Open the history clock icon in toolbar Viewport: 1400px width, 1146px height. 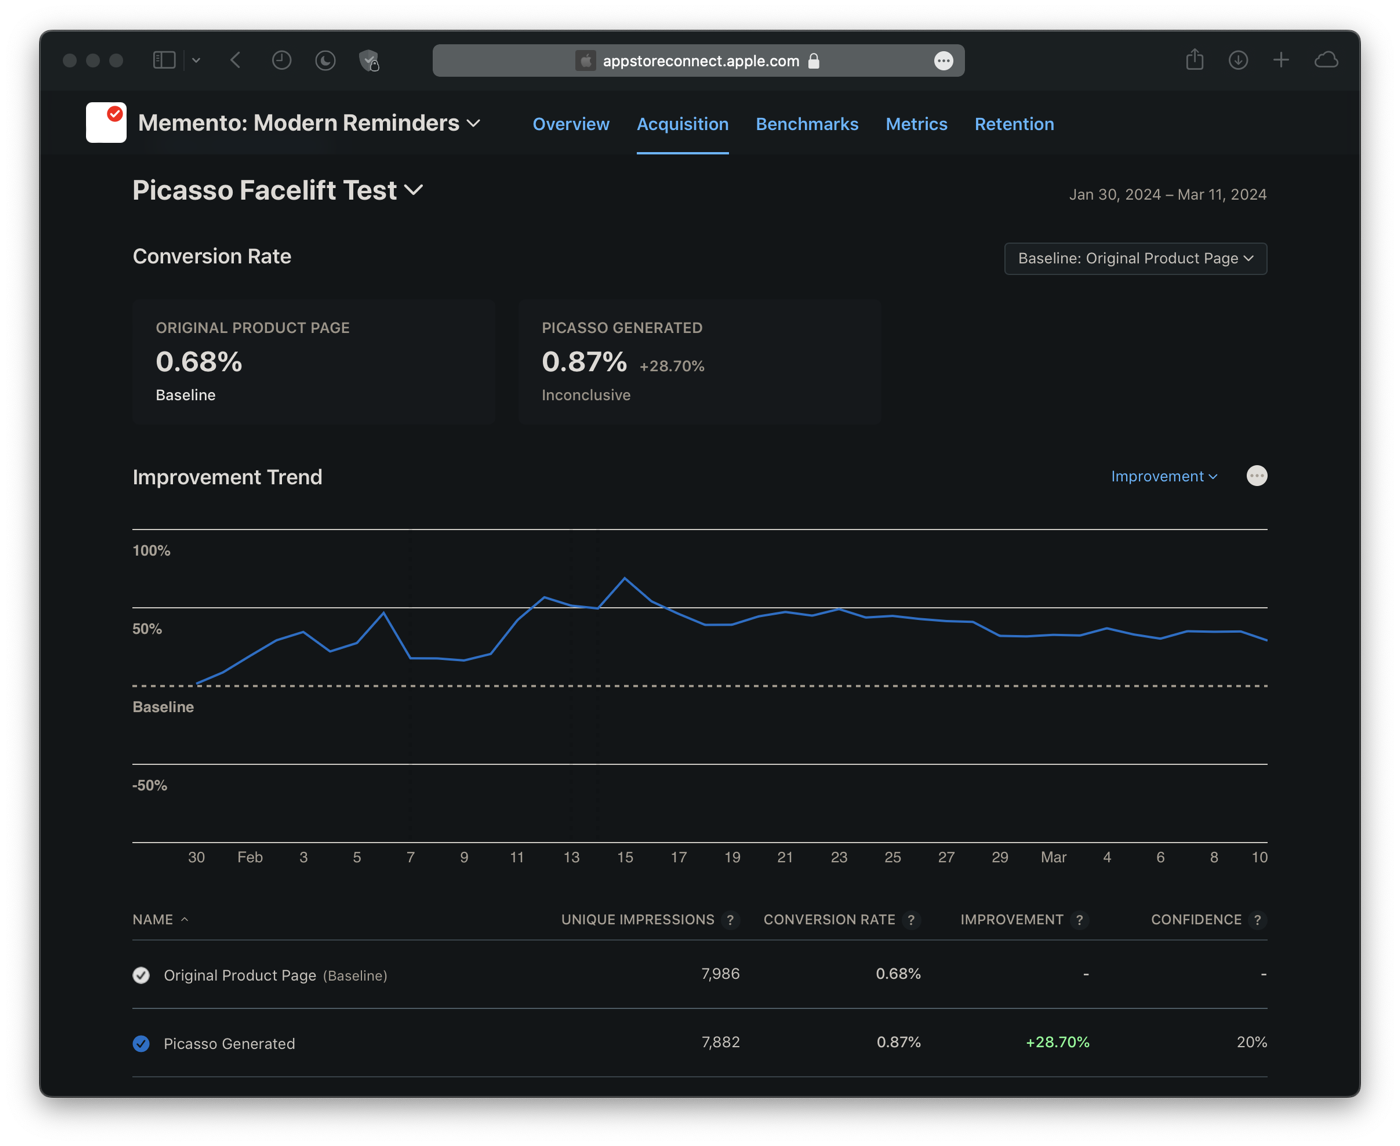click(x=281, y=60)
